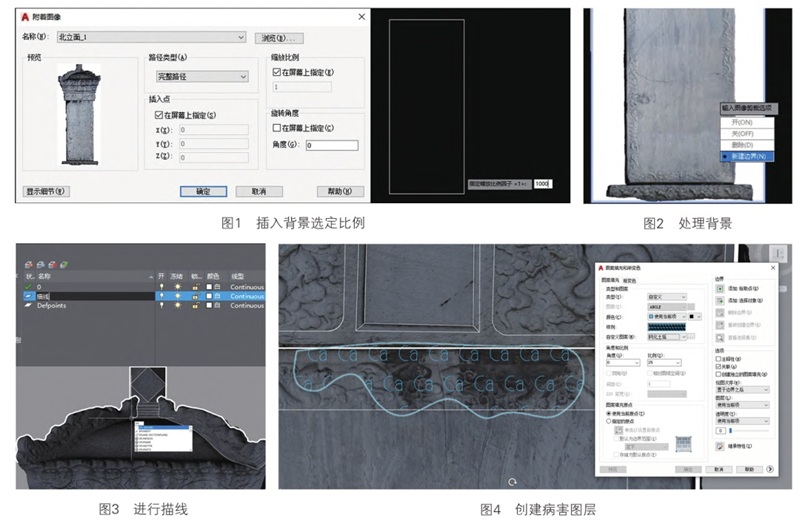Viewport: 800px width, 521px height.
Task: Open color swatch of layer 0
Action: pyautogui.click(x=209, y=287)
